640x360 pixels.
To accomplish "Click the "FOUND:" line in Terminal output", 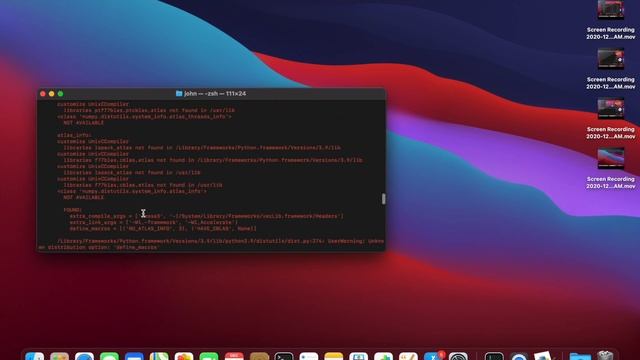I will tap(73, 210).
